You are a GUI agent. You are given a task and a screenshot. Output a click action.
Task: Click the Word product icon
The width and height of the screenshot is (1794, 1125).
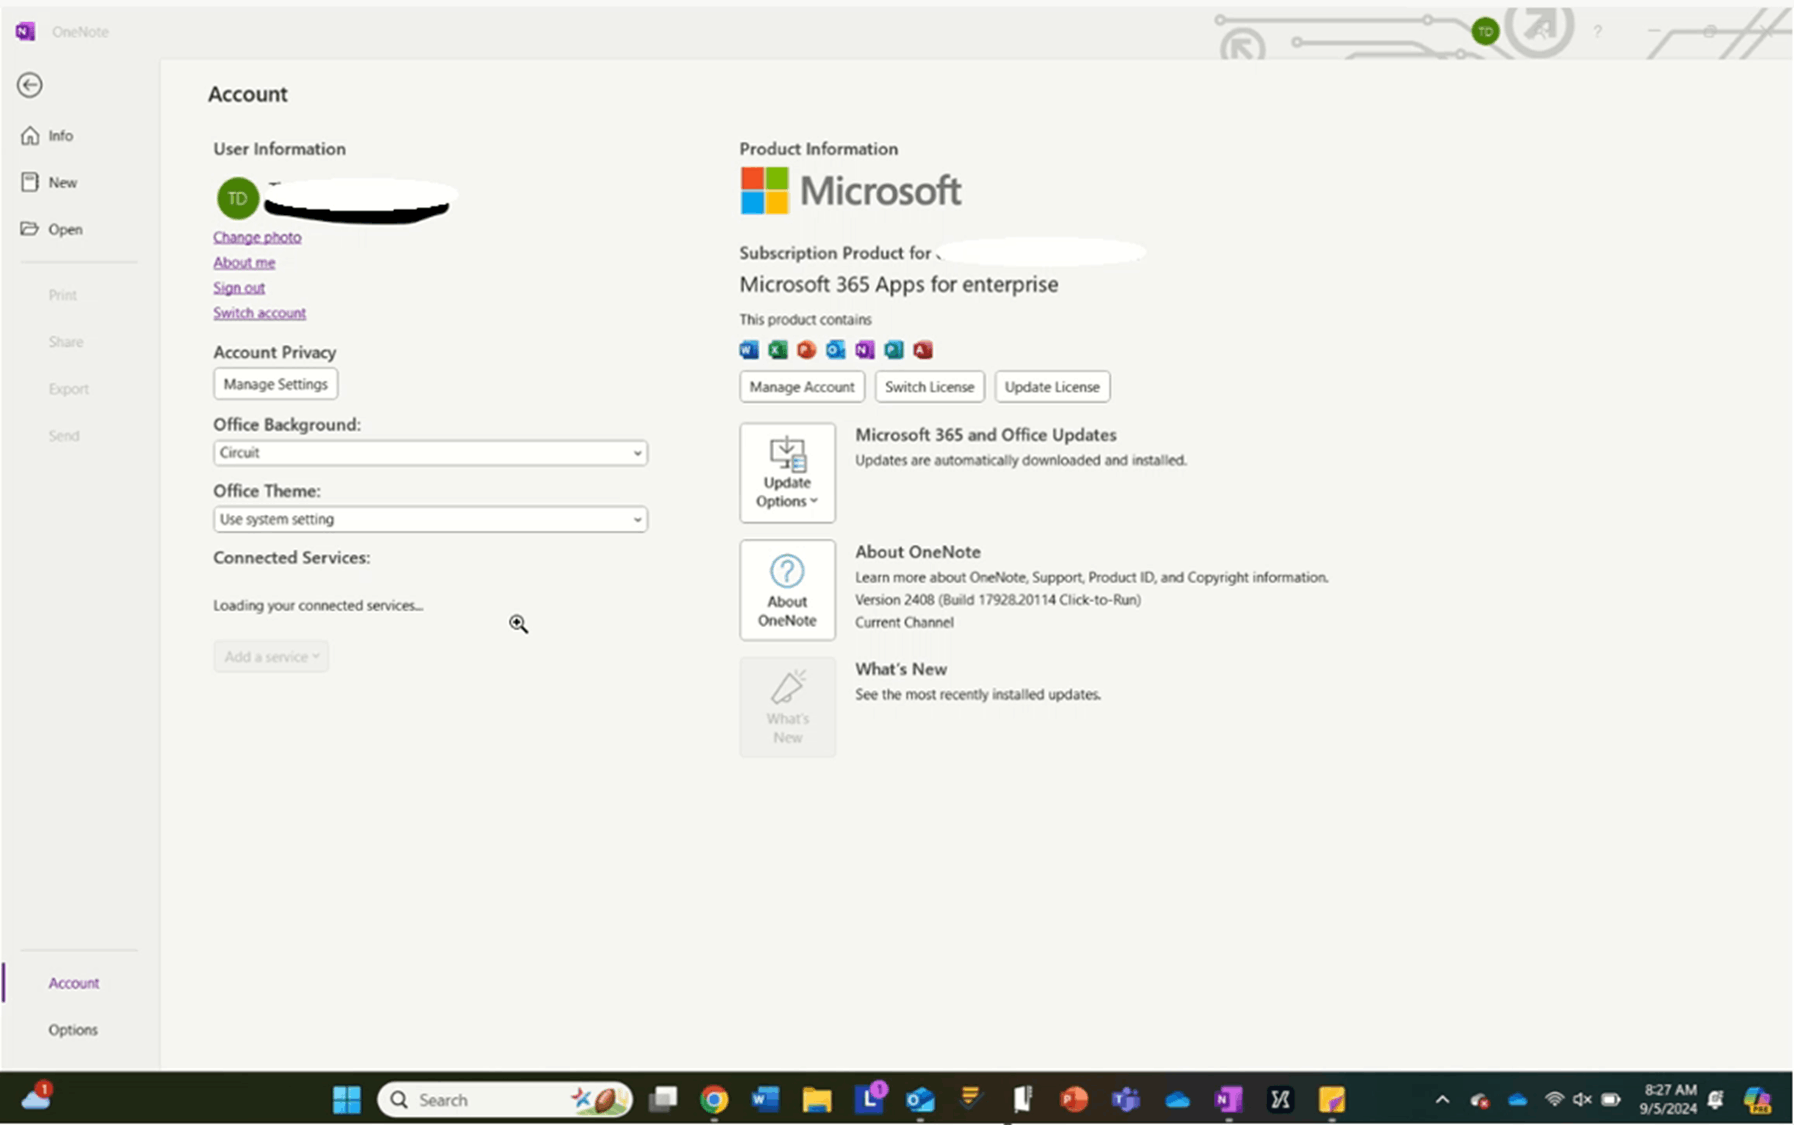coord(749,349)
